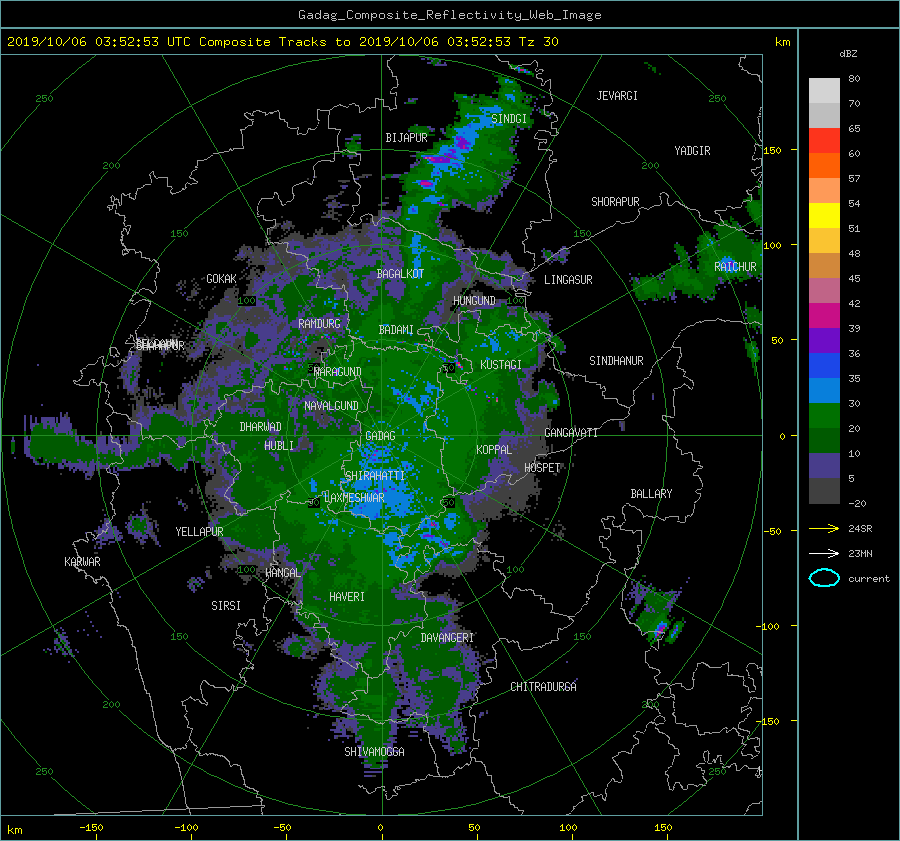900x841 pixels.
Task: Click the KOPPAL city label
Action: tap(494, 450)
